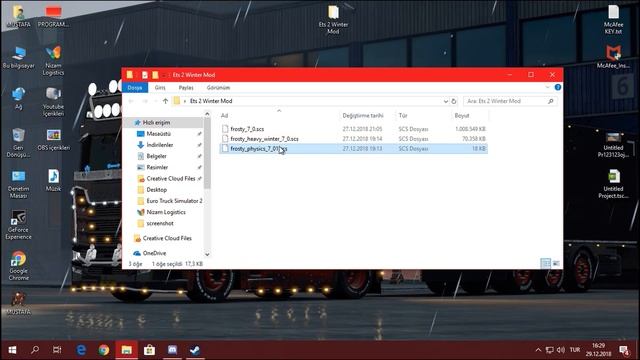The width and height of the screenshot is (640, 360).
Task: Show hidden system tray icons
Action: coord(538,350)
